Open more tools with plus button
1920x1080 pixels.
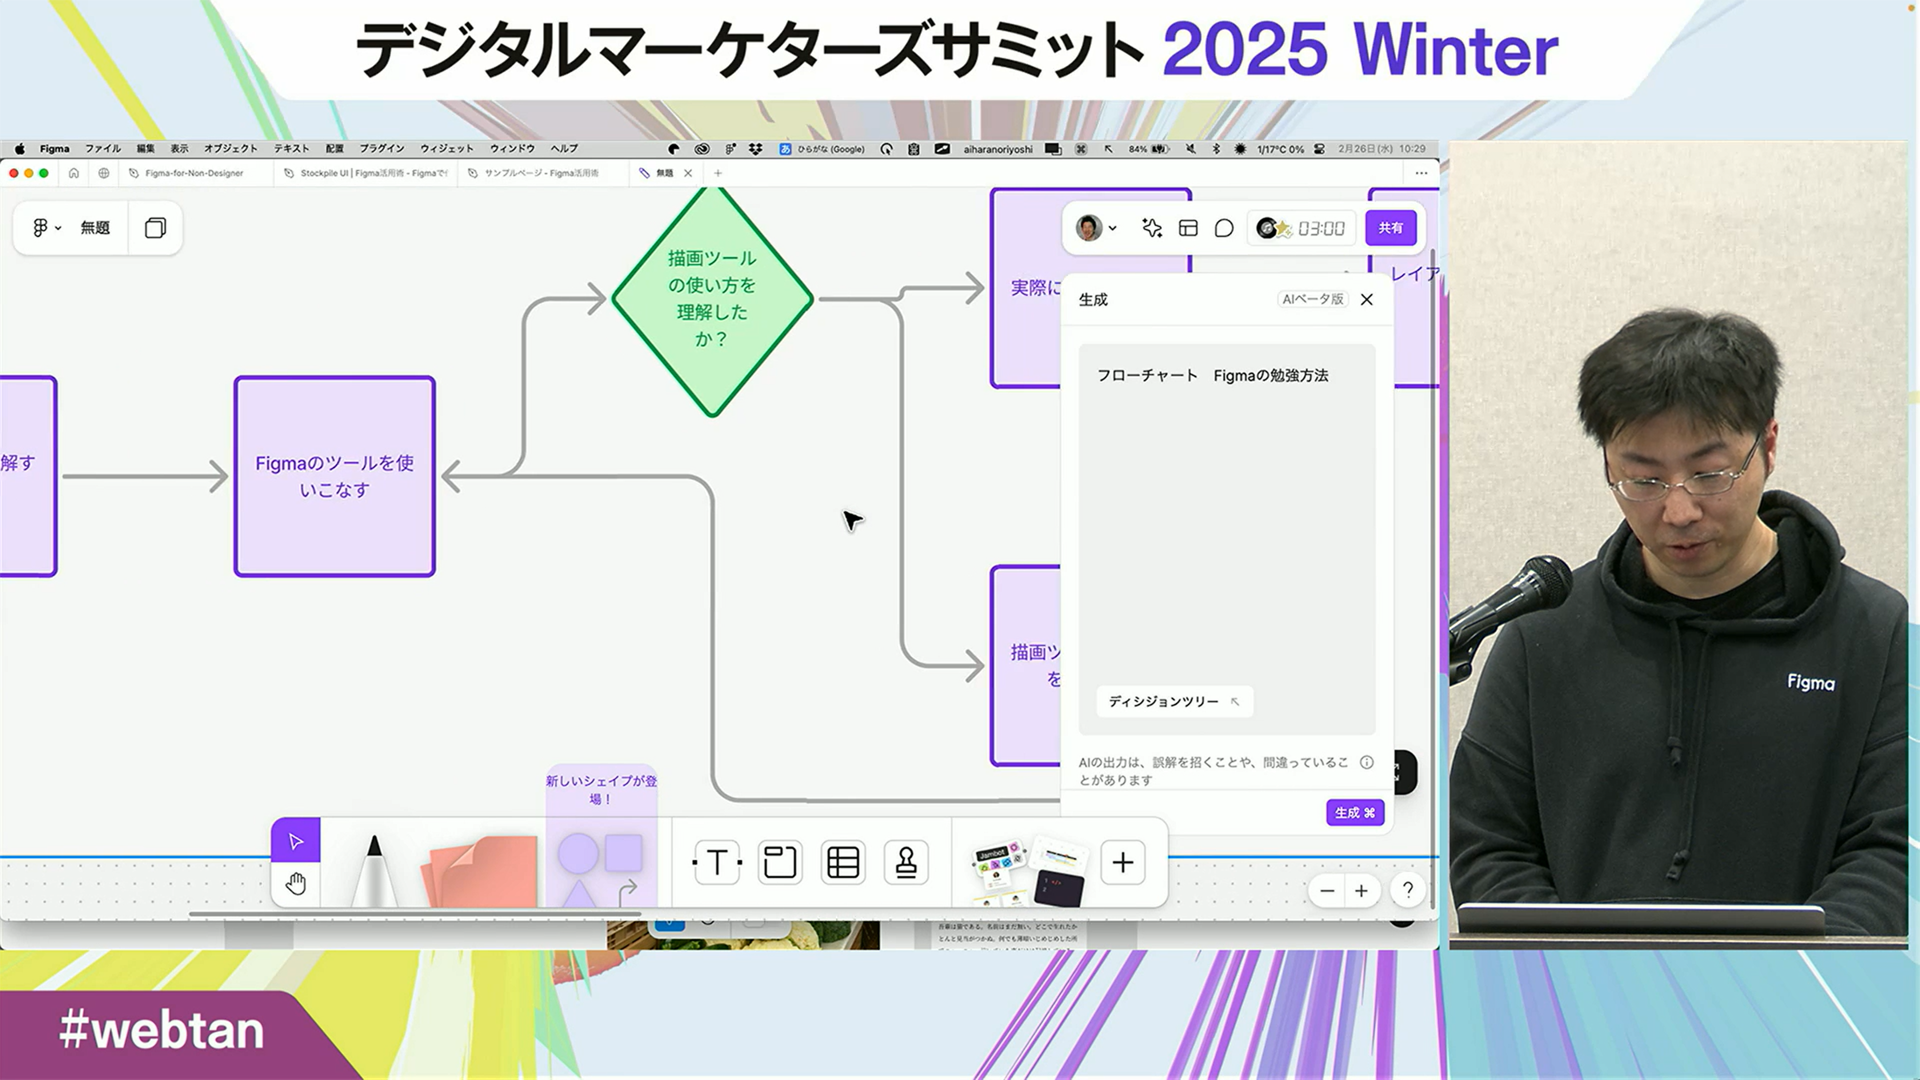click(1123, 862)
